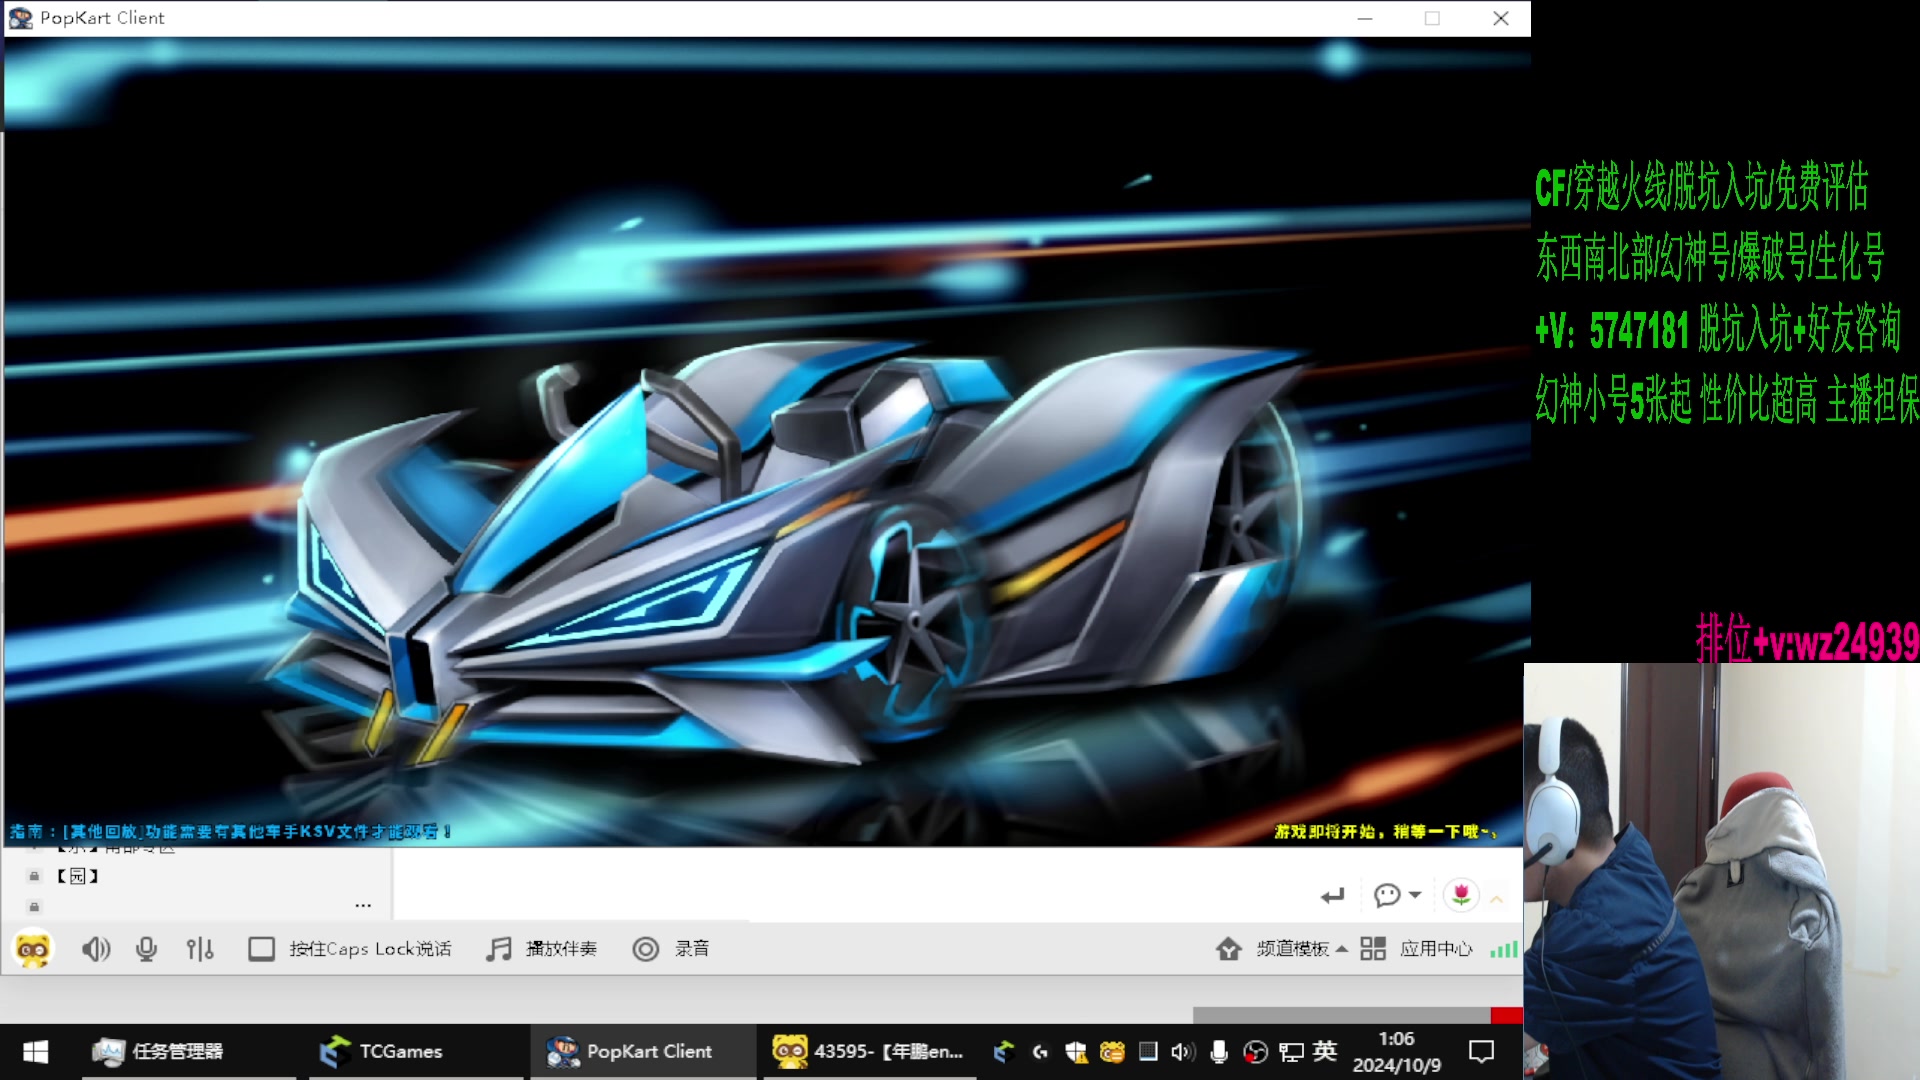Toggle the YY microphone icon
Image resolution: width=1920 pixels, height=1080 pixels.
tap(147, 948)
